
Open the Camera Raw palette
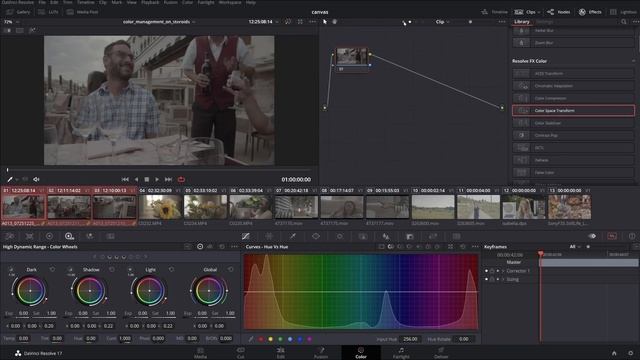click(9, 236)
